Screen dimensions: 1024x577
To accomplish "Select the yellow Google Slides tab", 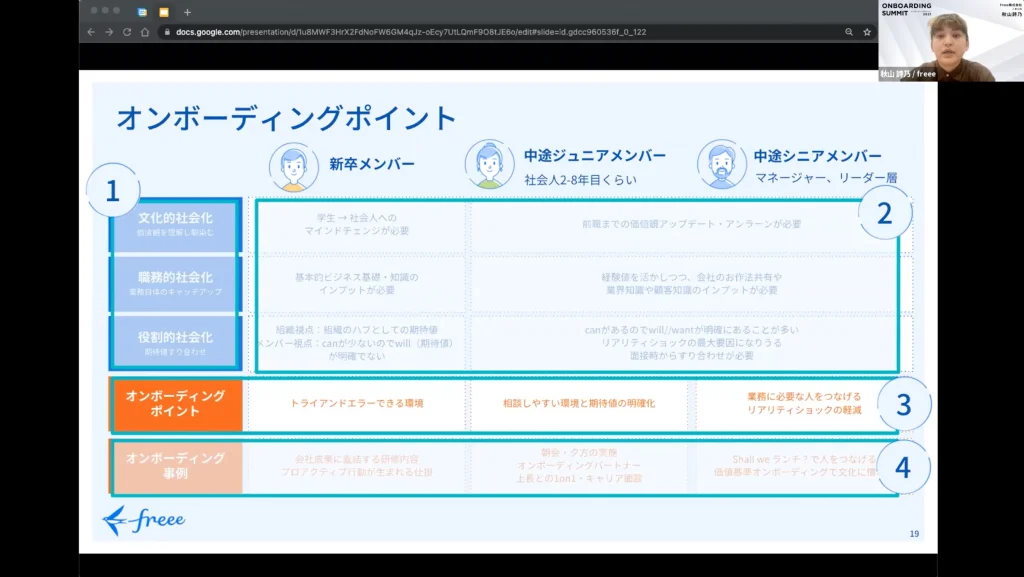I will (x=164, y=12).
